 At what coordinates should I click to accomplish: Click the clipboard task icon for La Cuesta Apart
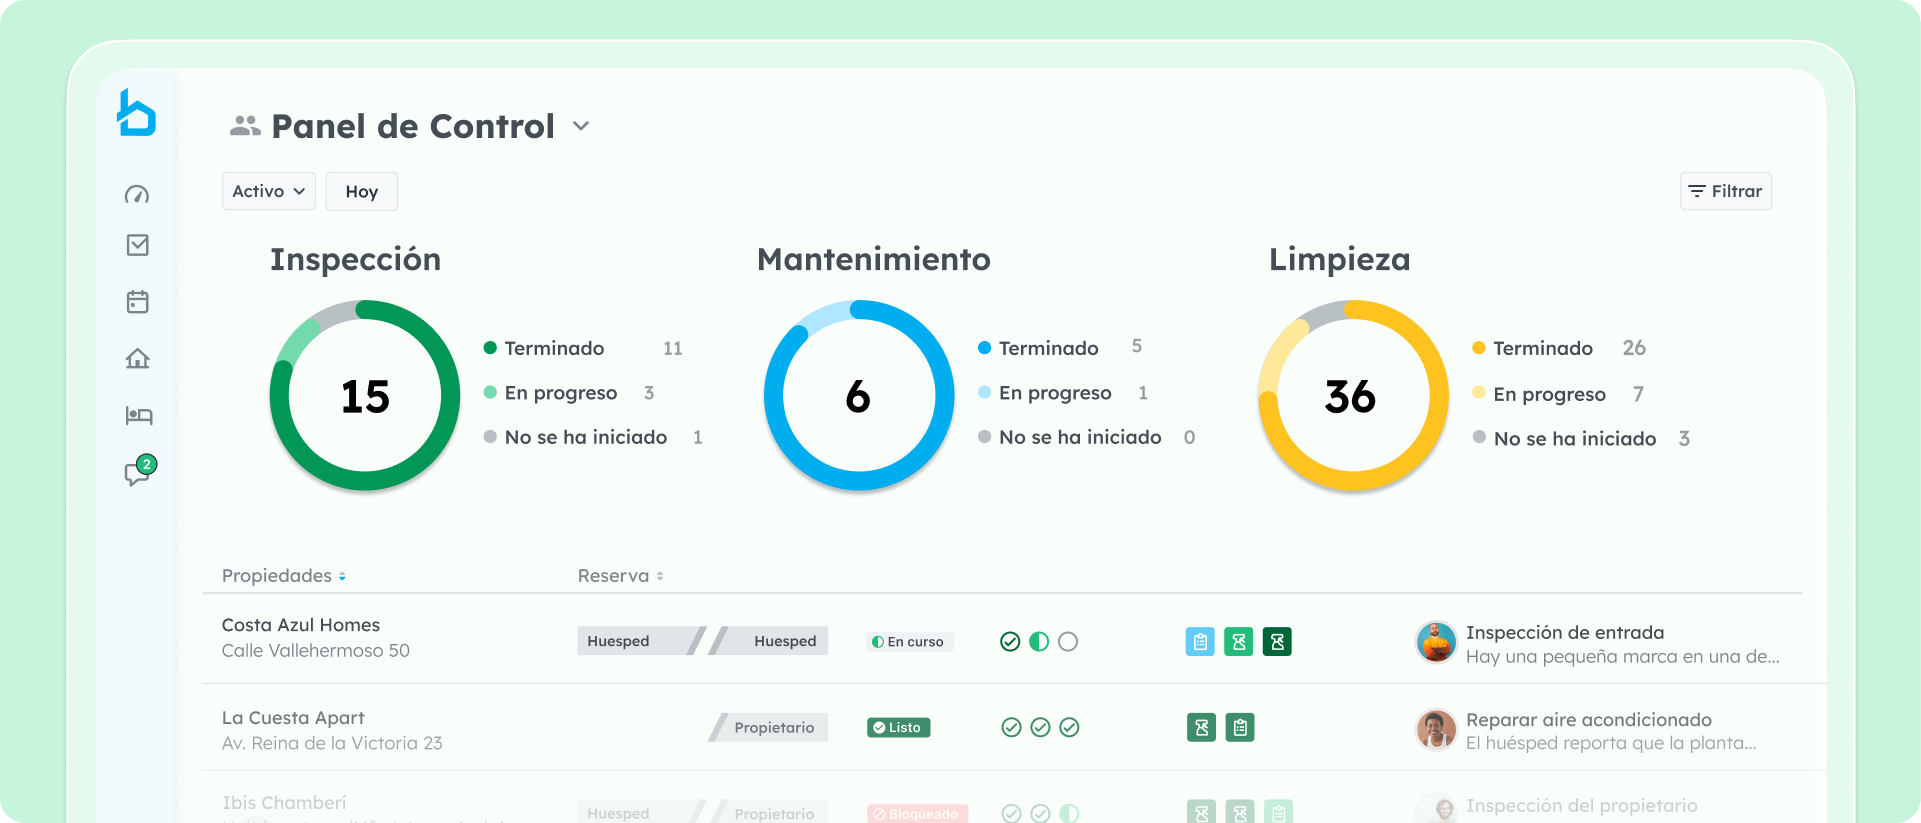click(1240, 728)
